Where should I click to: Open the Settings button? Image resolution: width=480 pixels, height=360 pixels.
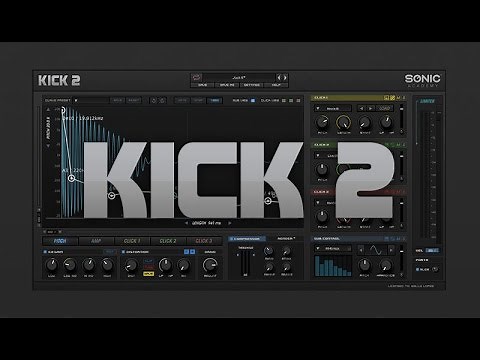(252, 85)
